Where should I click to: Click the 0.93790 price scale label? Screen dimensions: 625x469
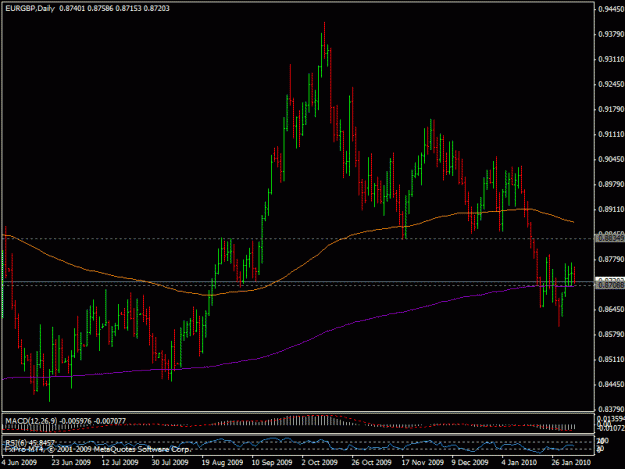[611, 34]
